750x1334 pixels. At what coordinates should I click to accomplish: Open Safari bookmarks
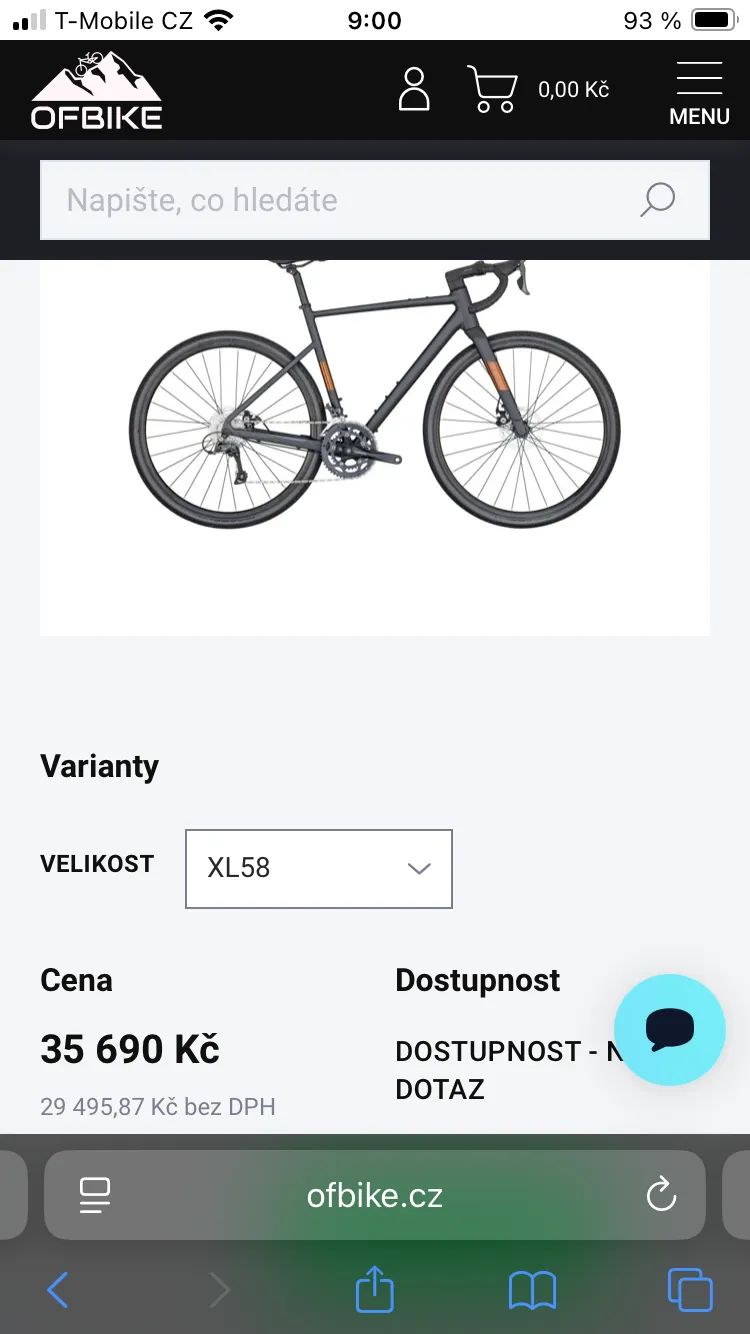532,1290
